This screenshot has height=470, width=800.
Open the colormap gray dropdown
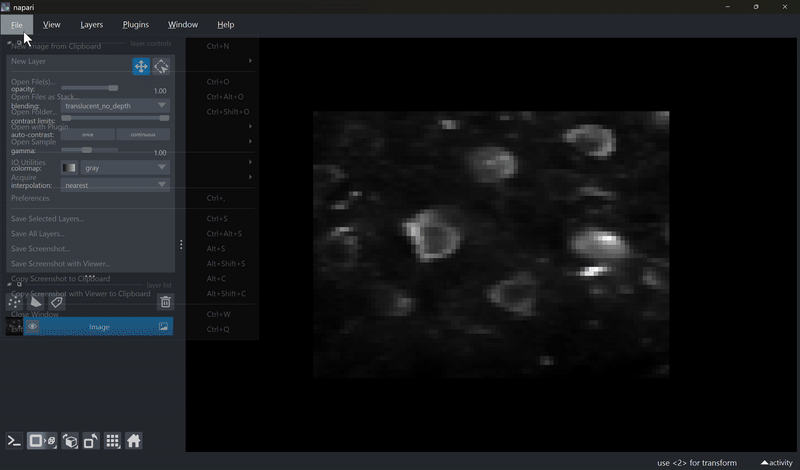(x=125, y=168)
